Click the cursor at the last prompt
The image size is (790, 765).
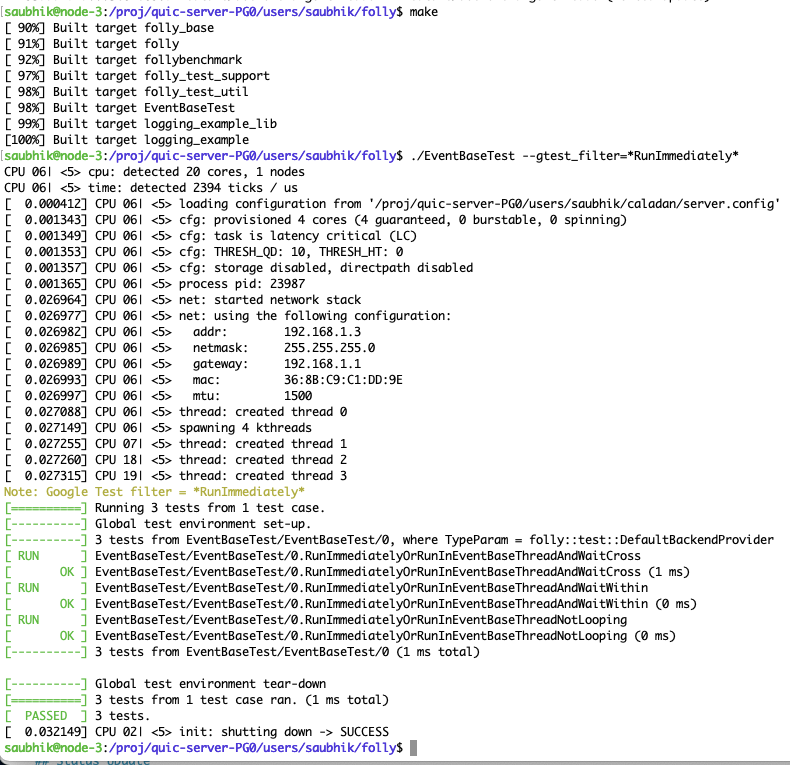(x=413, y=748)
